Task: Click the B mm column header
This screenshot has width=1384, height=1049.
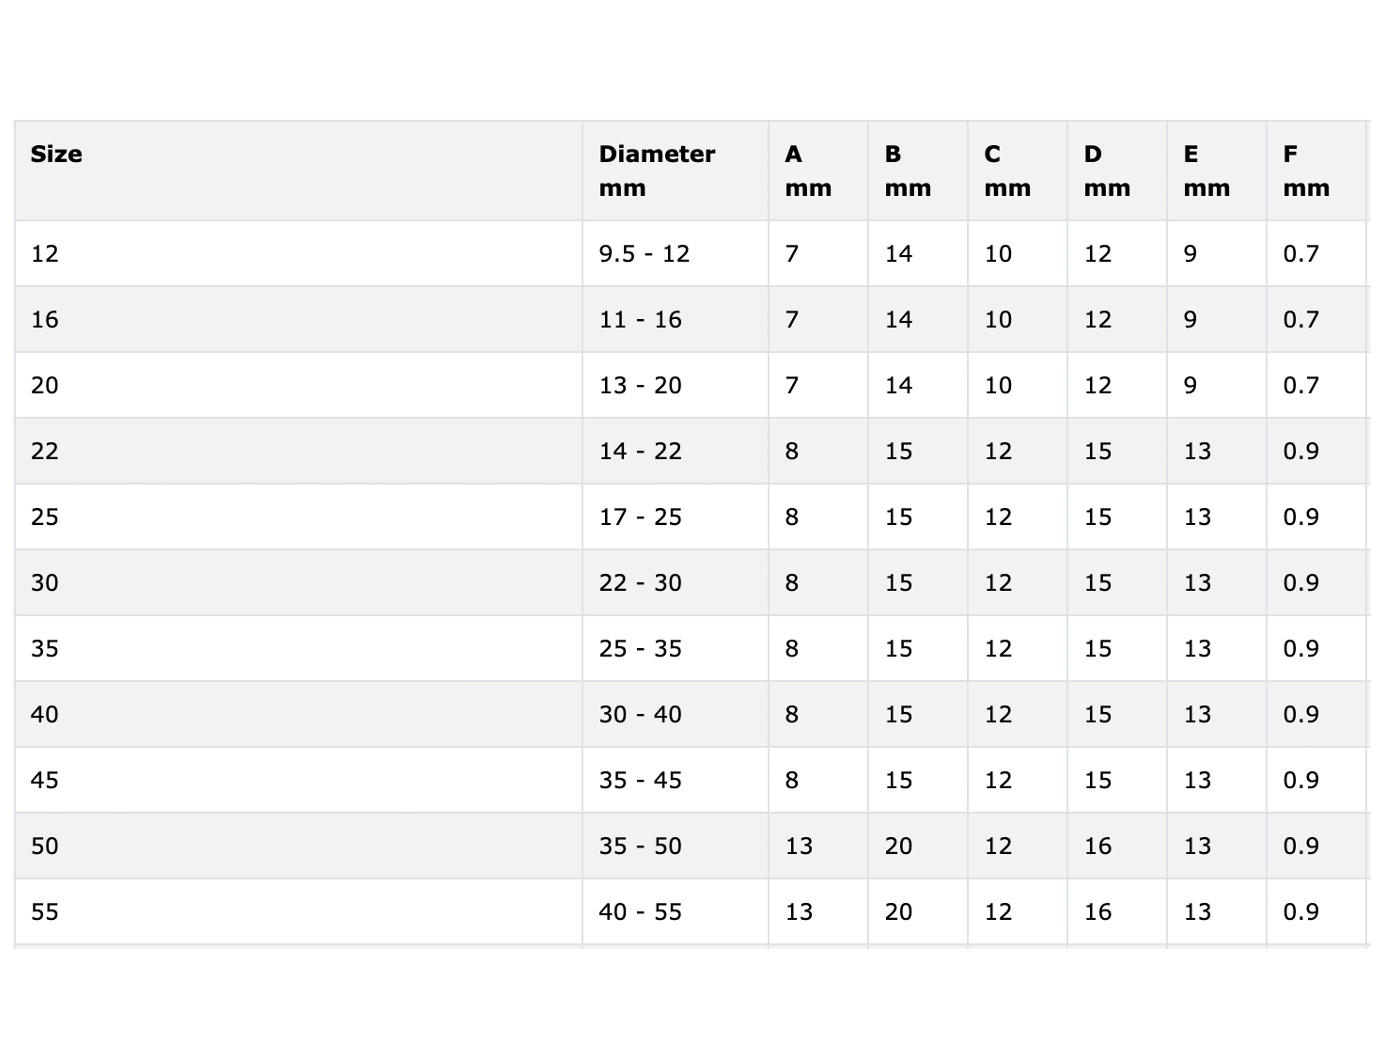Action: pos(907,170)
